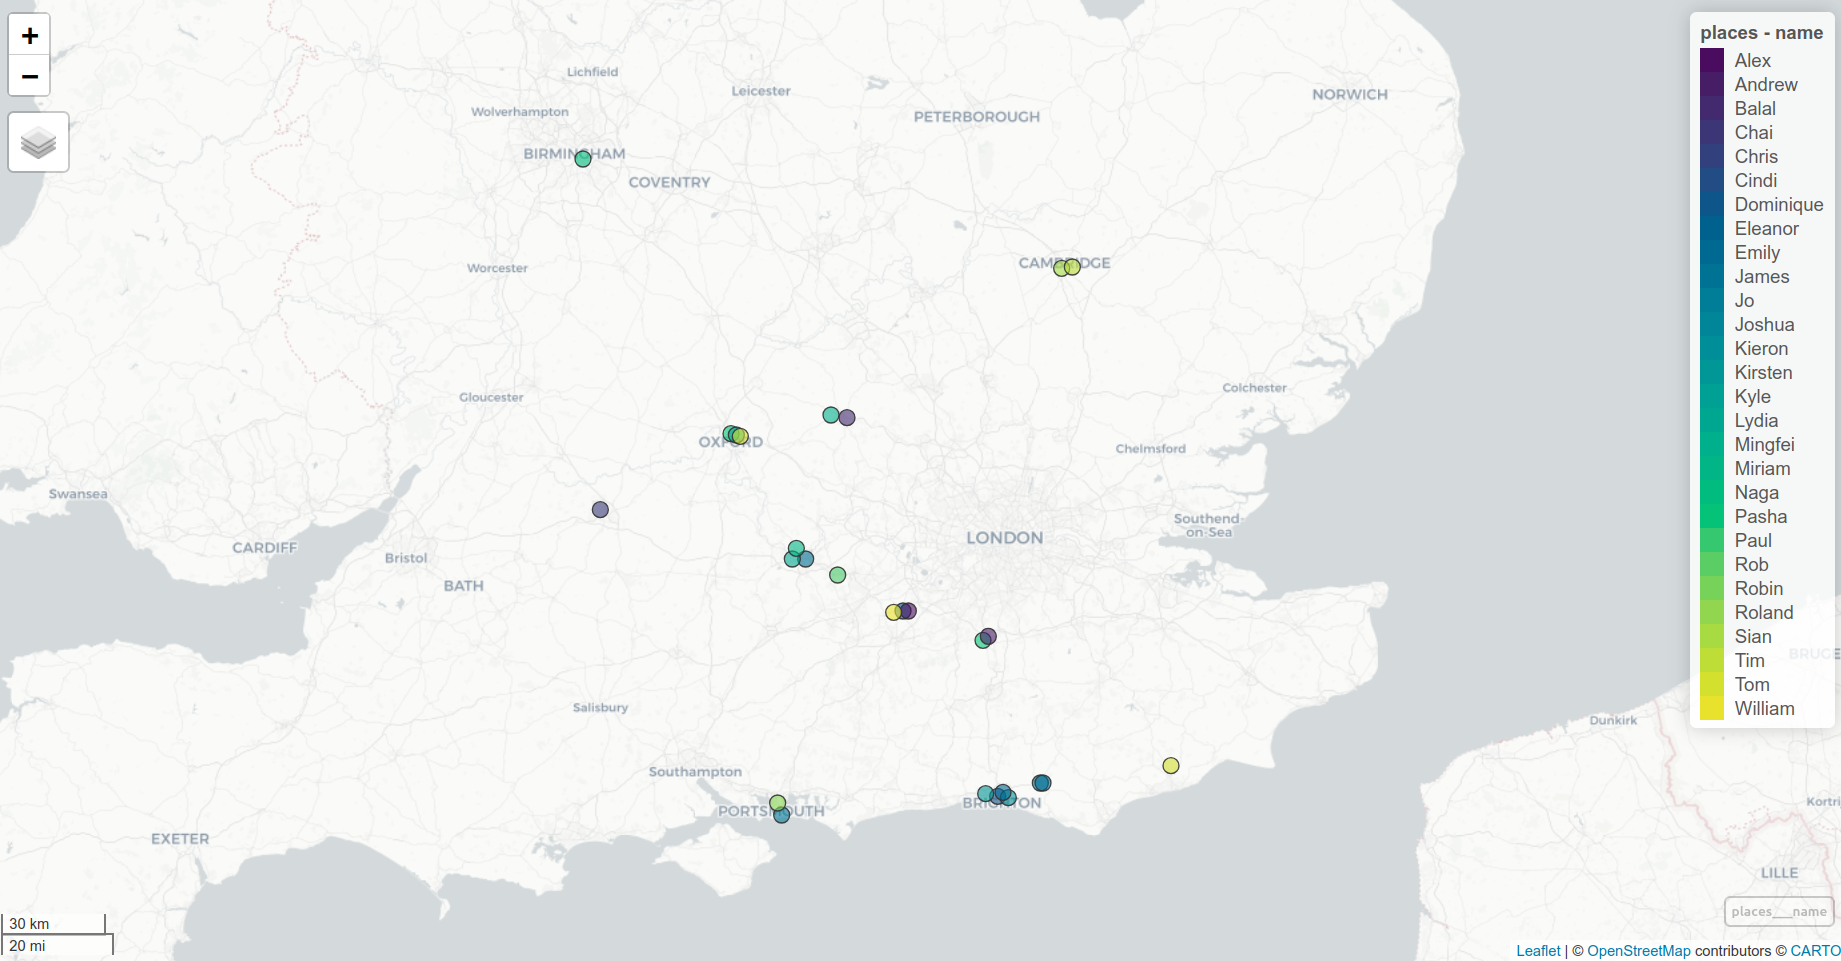The width and height of the screenshot is (1841, 961).
Task: Click the zoom in plus button
Action: 29,36
